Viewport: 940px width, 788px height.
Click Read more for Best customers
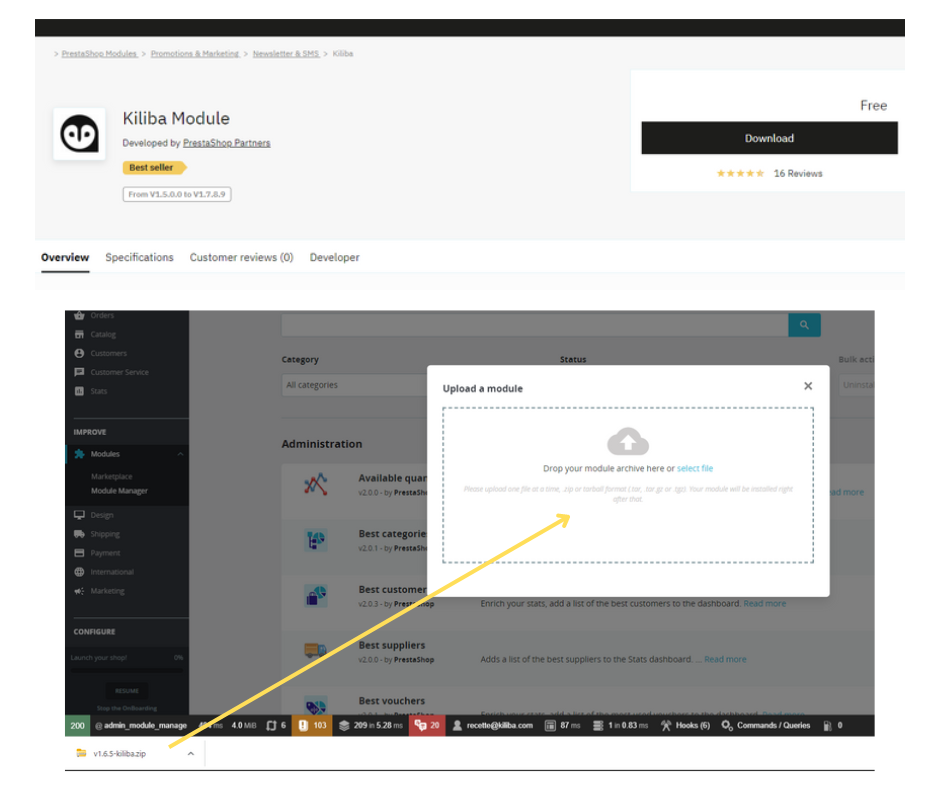pyautogui.click(x=764, y=604)
